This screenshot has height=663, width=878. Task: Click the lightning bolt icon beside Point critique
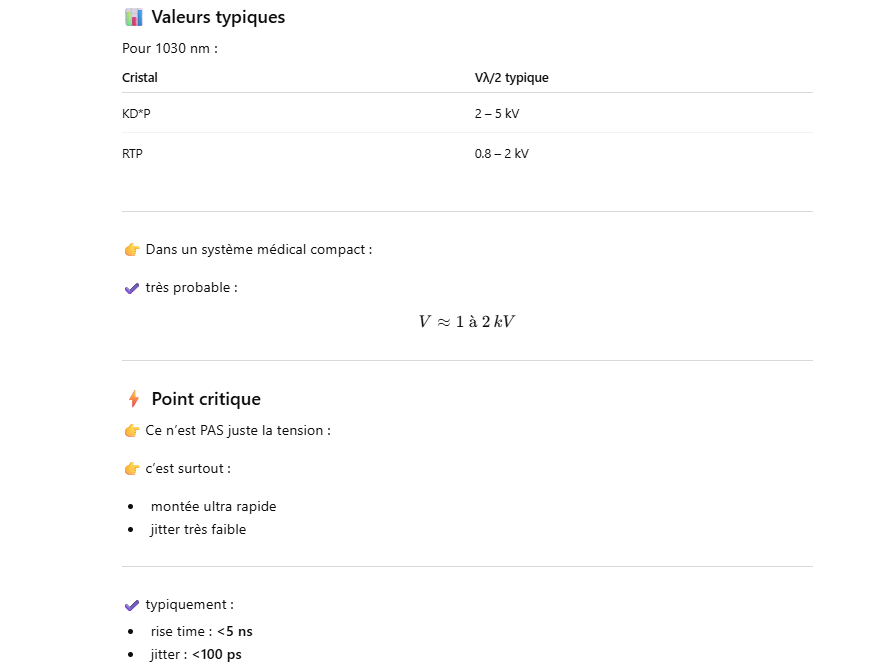pos(133,399)
